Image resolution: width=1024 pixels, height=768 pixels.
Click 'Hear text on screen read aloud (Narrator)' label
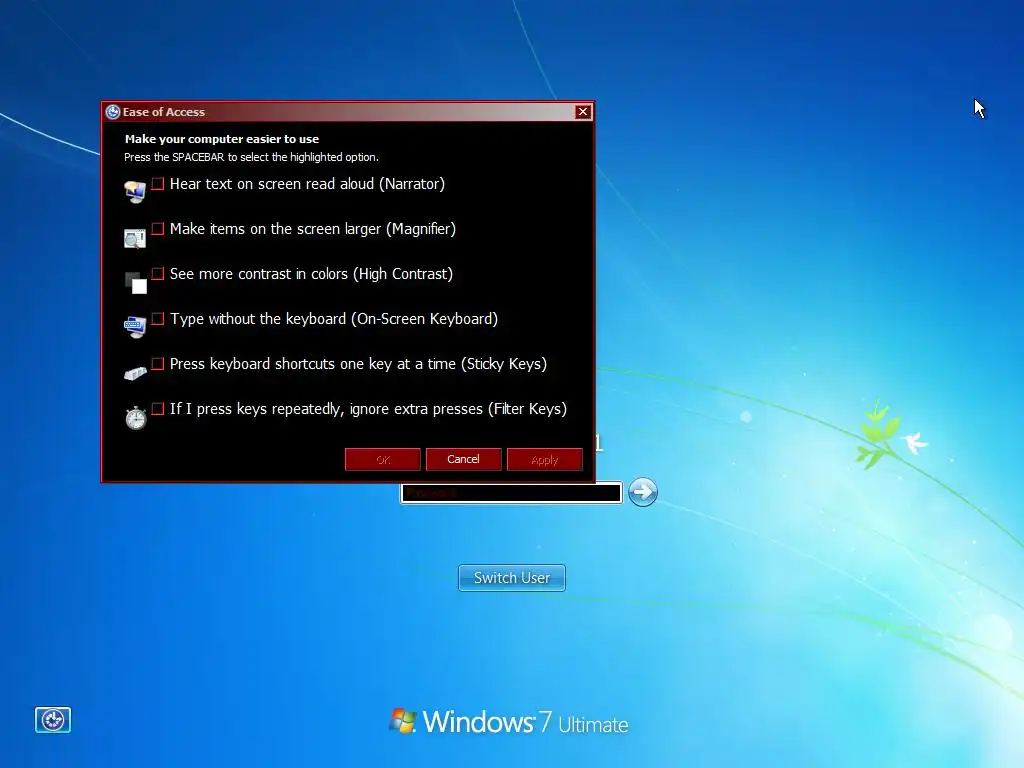pyautogui.click(x=307, y=184)
